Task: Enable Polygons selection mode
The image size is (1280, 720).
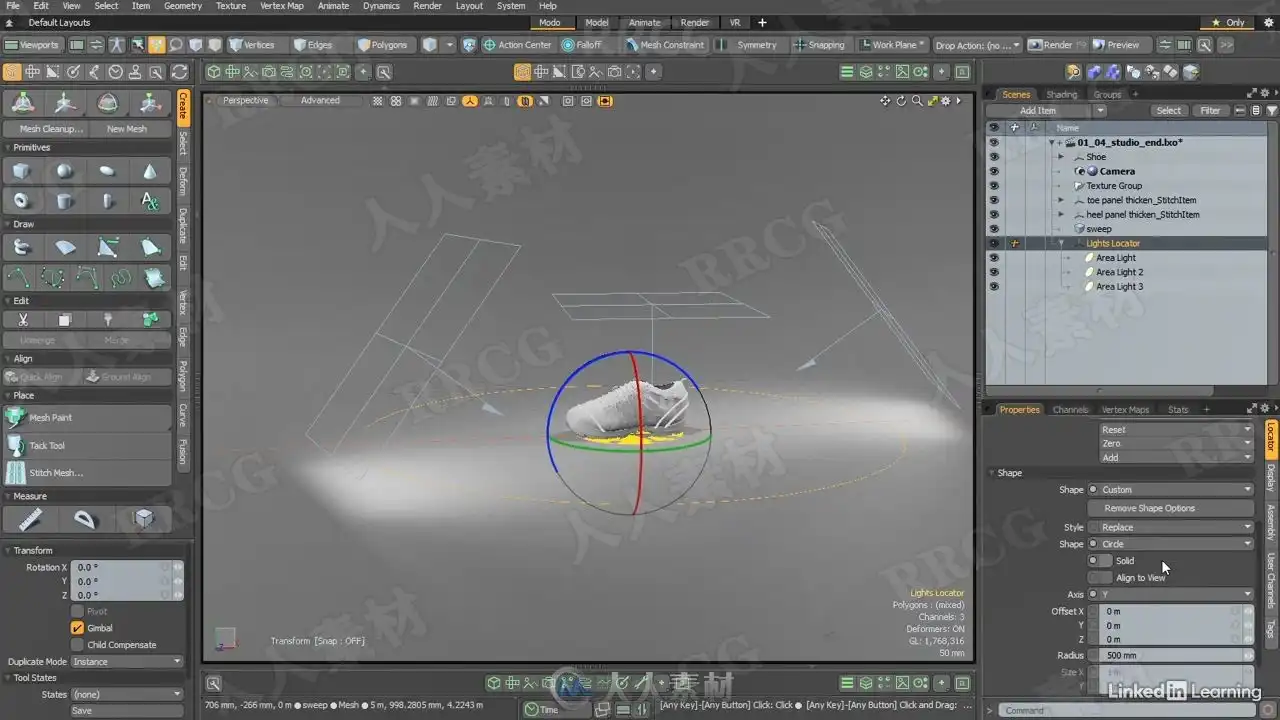Action: tap(383, 45)
